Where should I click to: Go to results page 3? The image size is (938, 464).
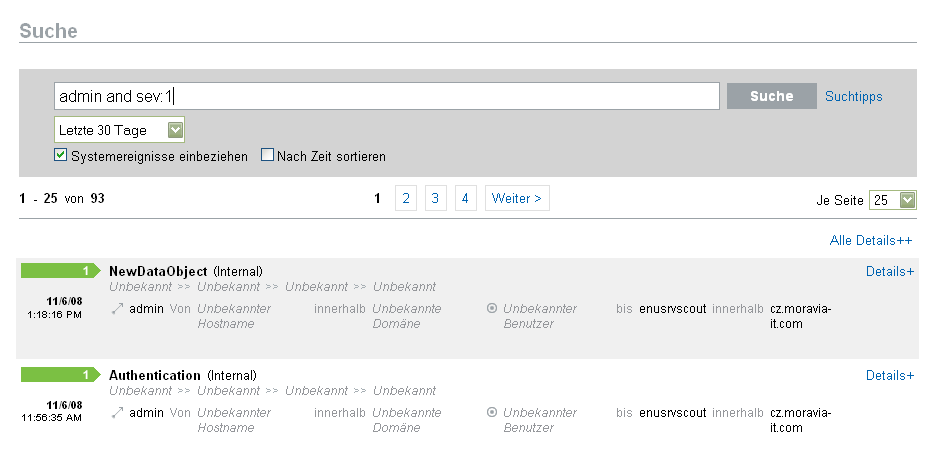tap(436, 199)
